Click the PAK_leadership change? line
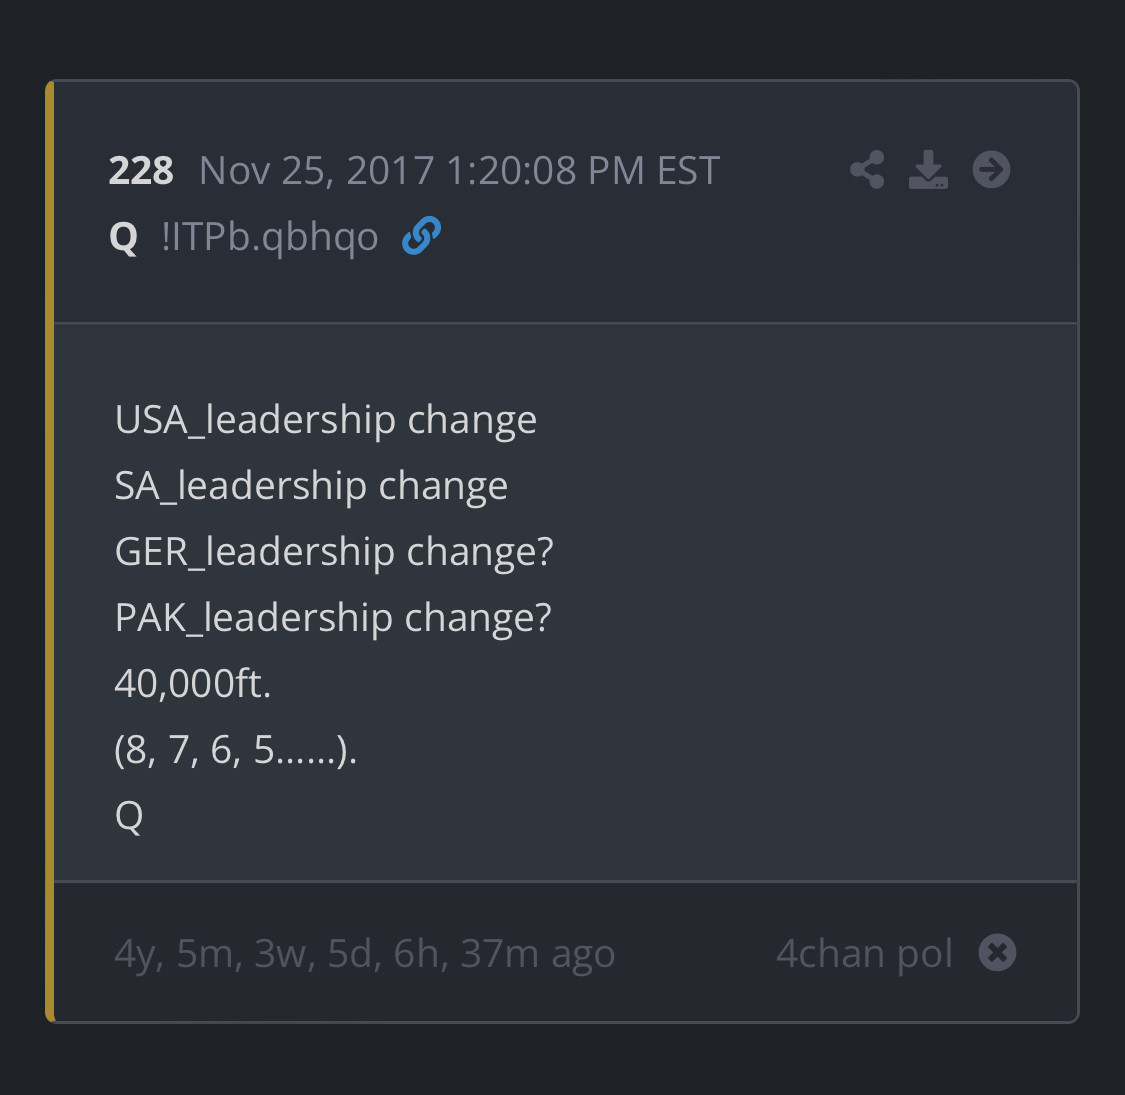The width and height of the screenshot is (1125, 1095). (x=333, y=618)
